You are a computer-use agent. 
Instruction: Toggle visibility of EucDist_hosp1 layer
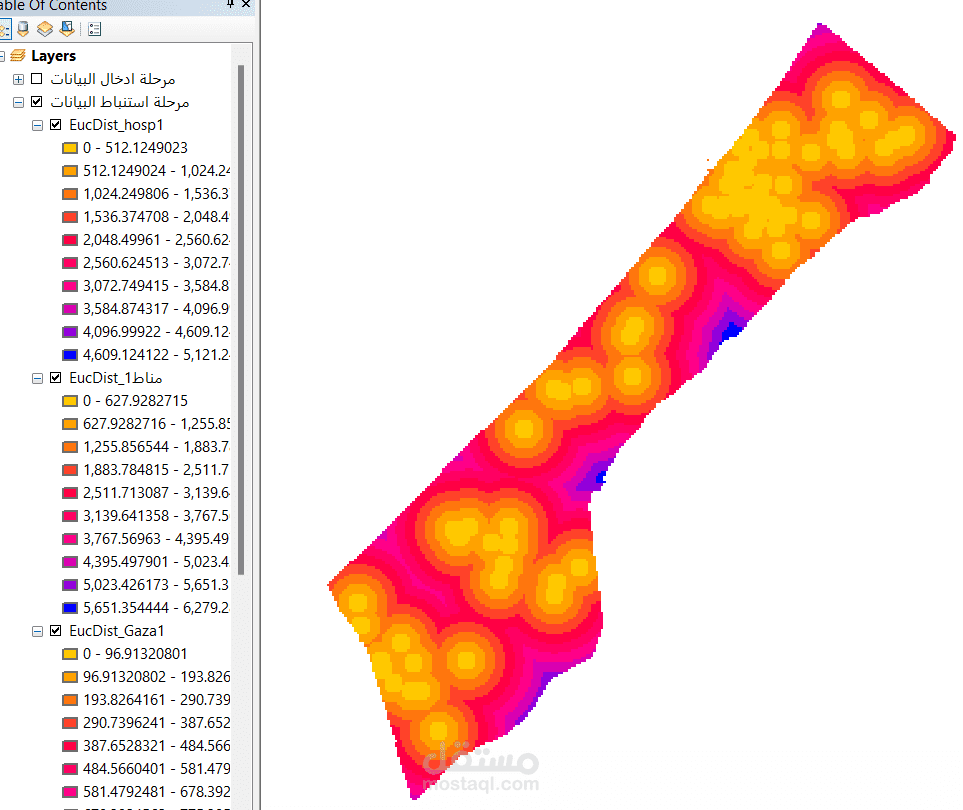(x=56, y=125)
